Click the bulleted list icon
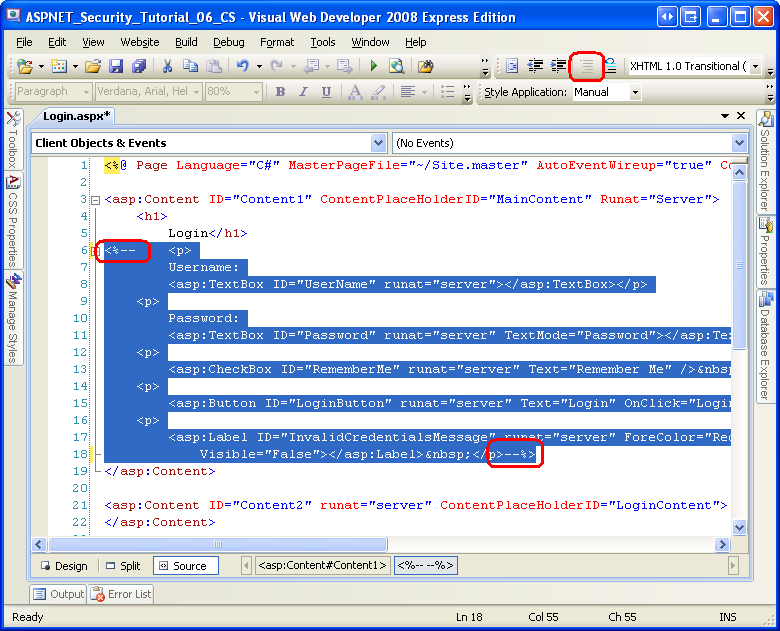780x631 pixels. coord(448,92)
